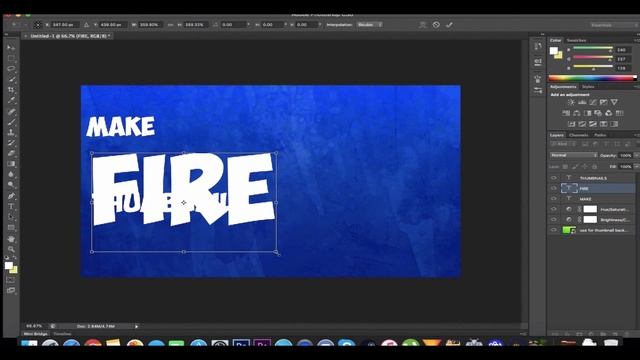Image resolution: width=640 pixels, height=360 pixels.
Task: Change screen mode at toolbar bottom
Action: (11, 291)
